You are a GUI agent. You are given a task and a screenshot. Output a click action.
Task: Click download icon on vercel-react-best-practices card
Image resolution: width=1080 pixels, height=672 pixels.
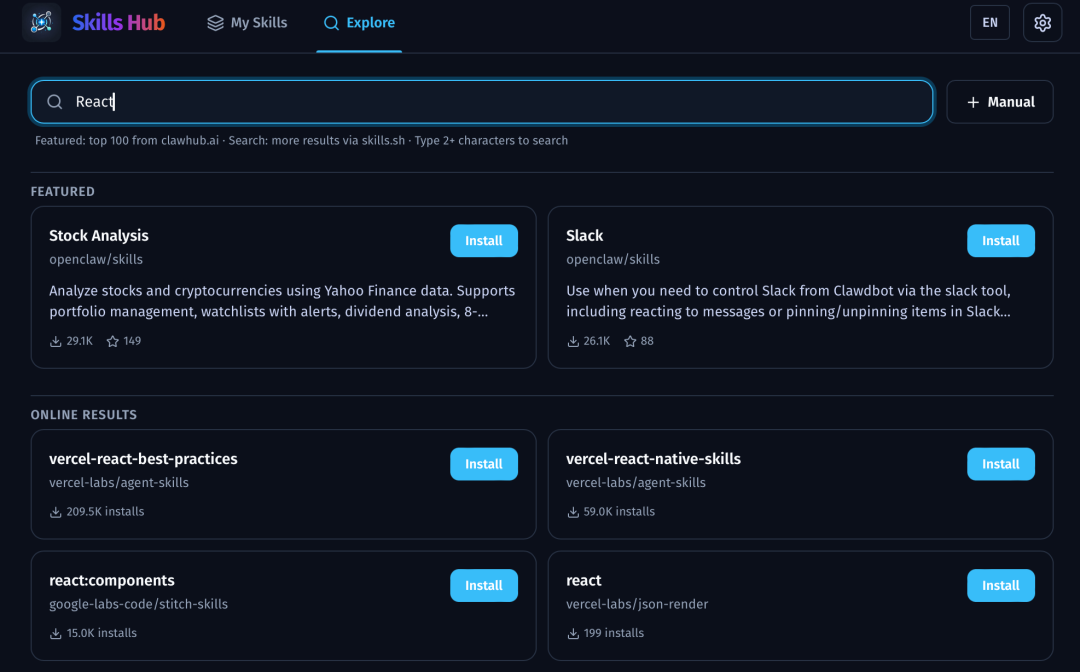(56, 512)
